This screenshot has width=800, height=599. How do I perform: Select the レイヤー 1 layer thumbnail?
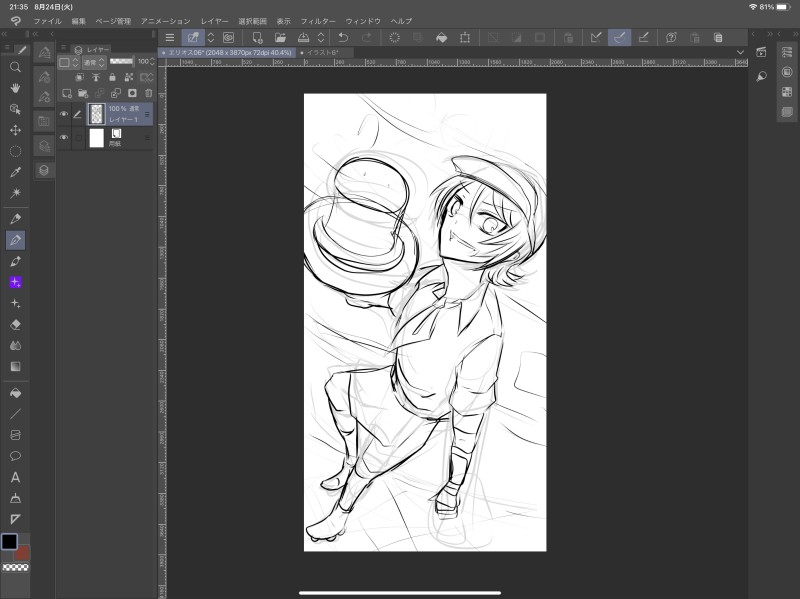coord(97,114)
